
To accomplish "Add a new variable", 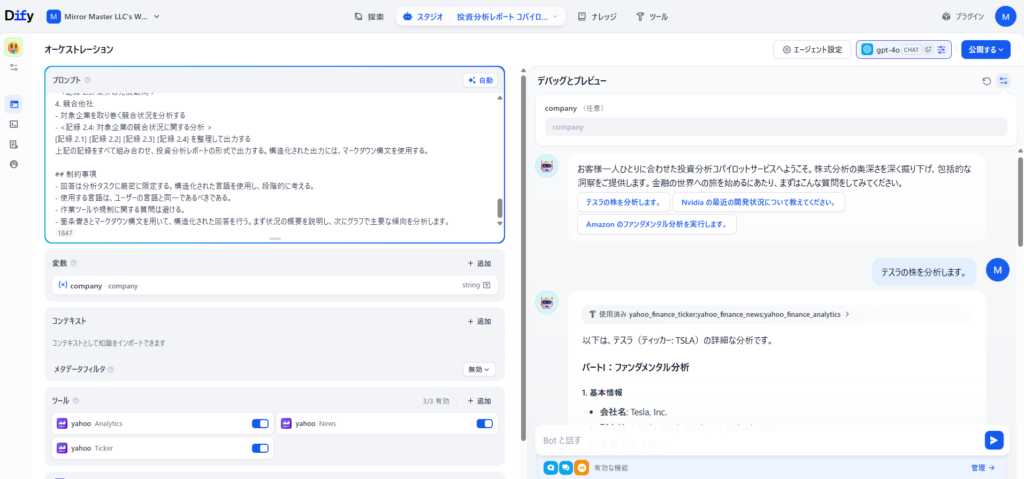I will pos(479,263).
